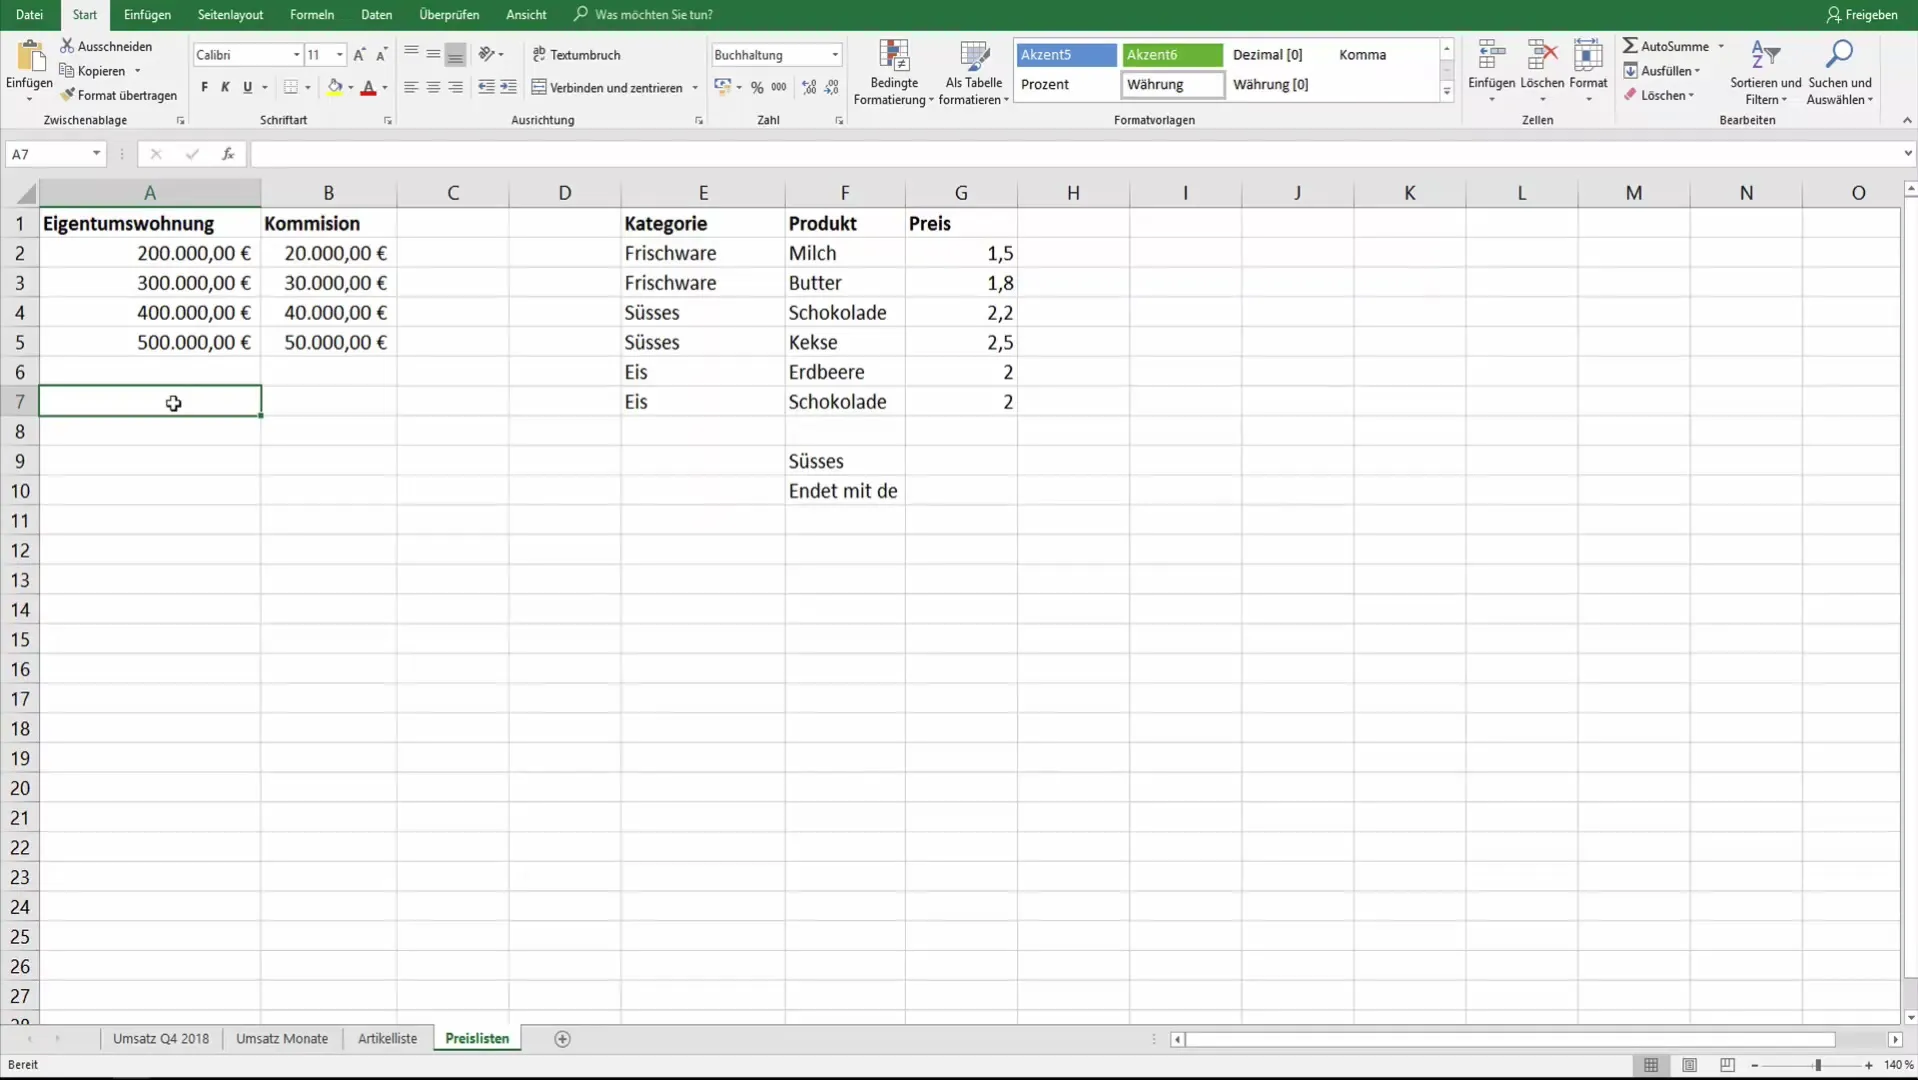Decrease font size with the smaller A icon

coord(381,55)
